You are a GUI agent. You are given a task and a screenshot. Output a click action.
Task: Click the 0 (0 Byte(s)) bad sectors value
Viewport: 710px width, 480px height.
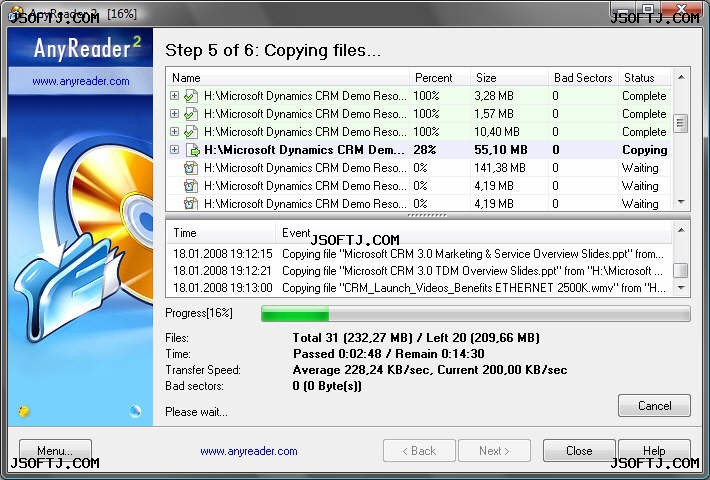[x=327, y=386]
